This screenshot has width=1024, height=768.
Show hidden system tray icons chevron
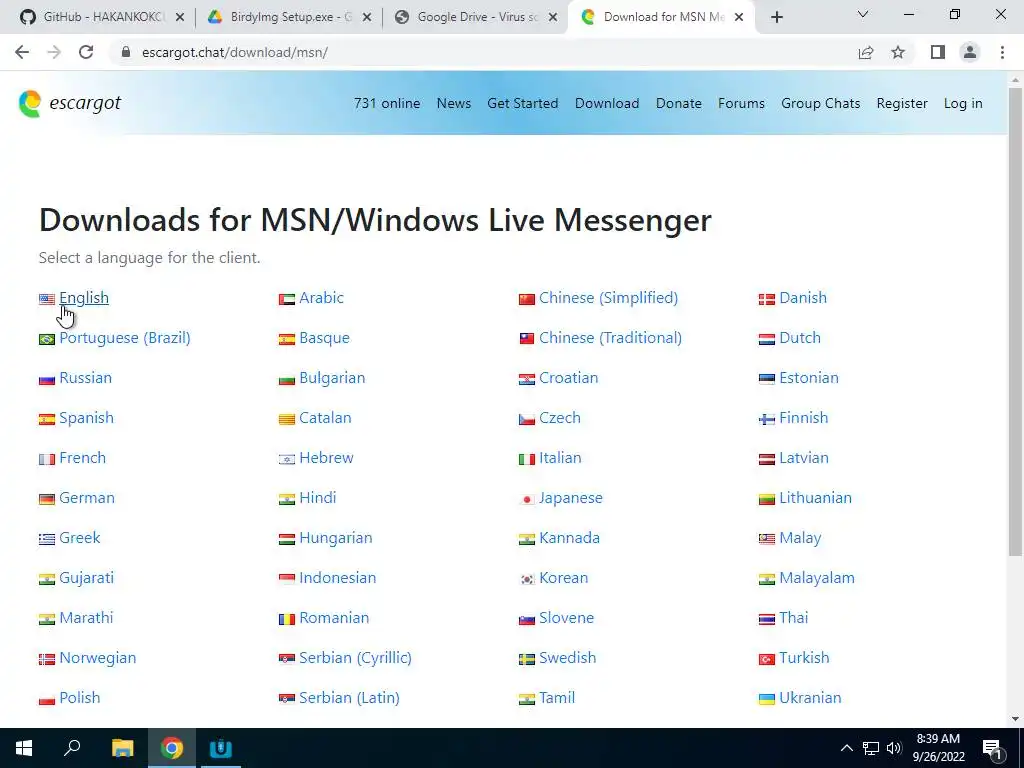click(846, 748)
